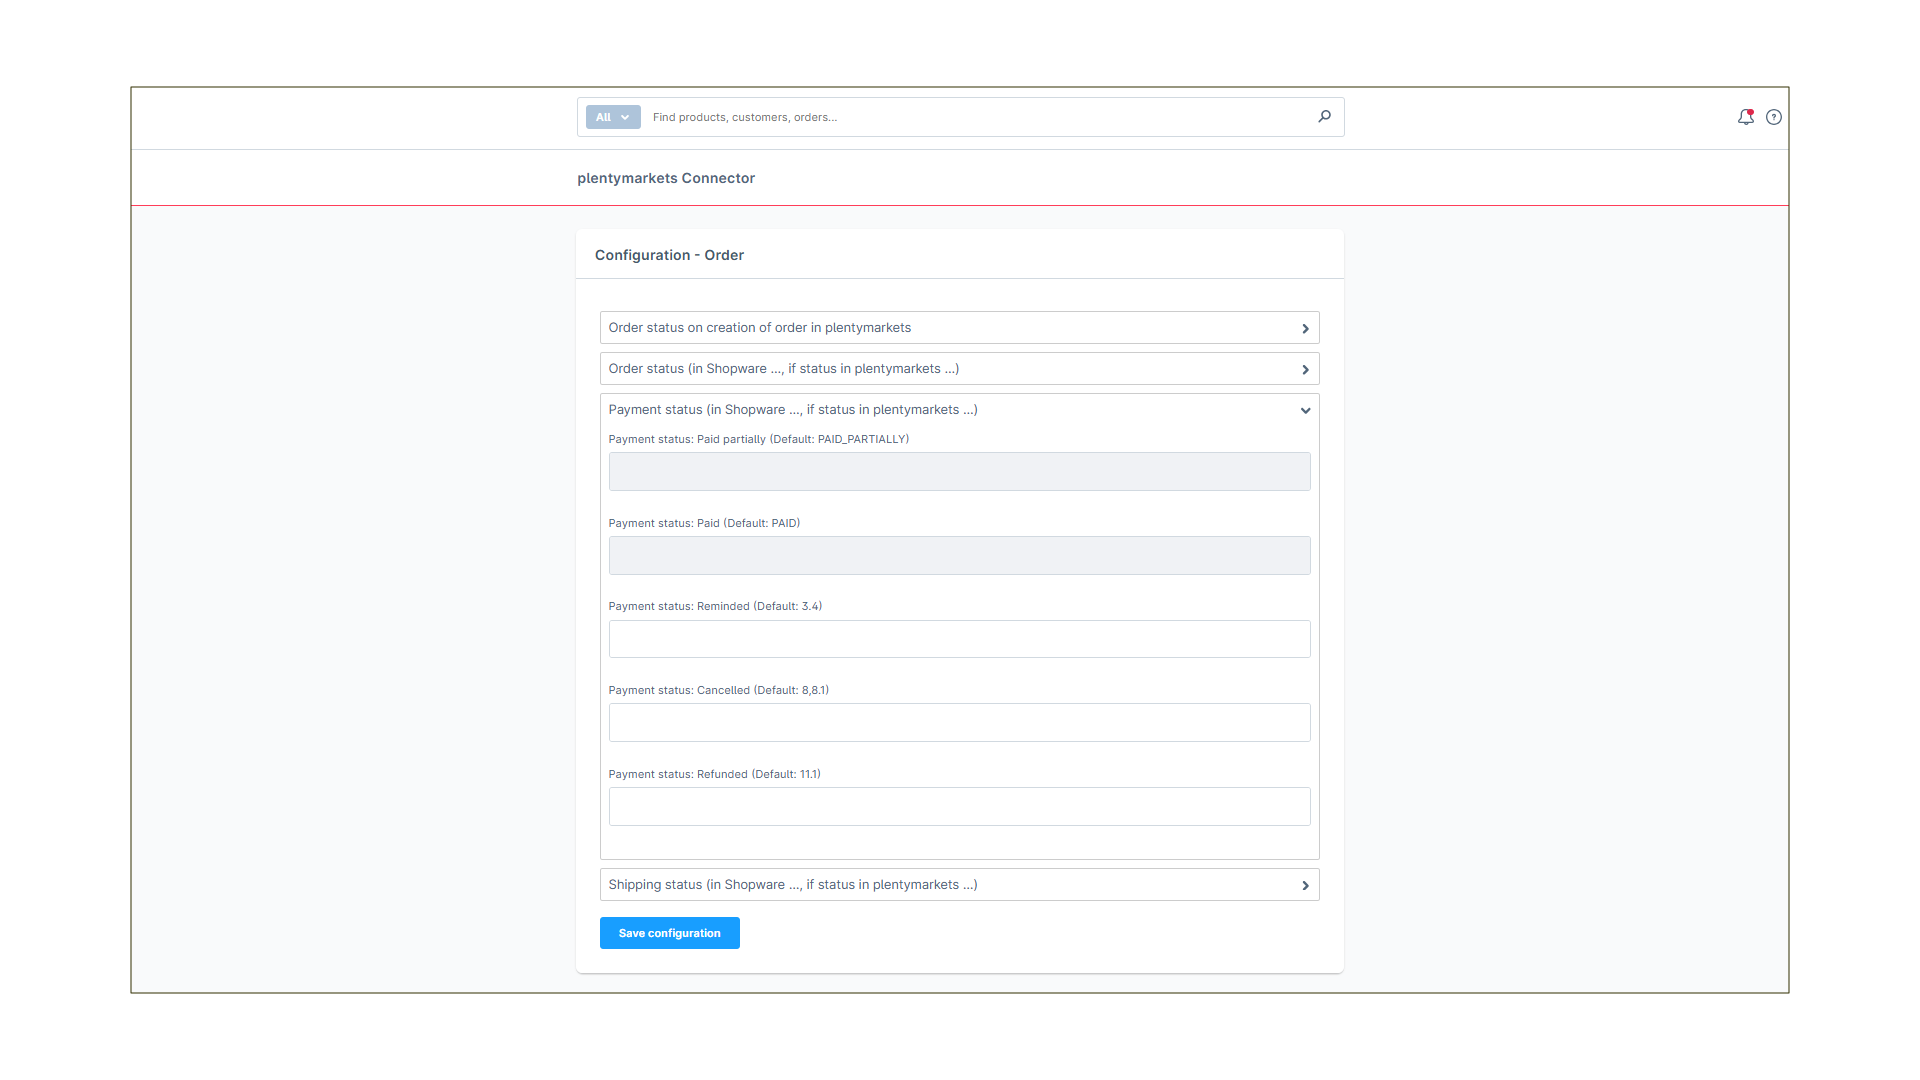Click the 'Payment status: Cancelled' input field

[959, 723]
